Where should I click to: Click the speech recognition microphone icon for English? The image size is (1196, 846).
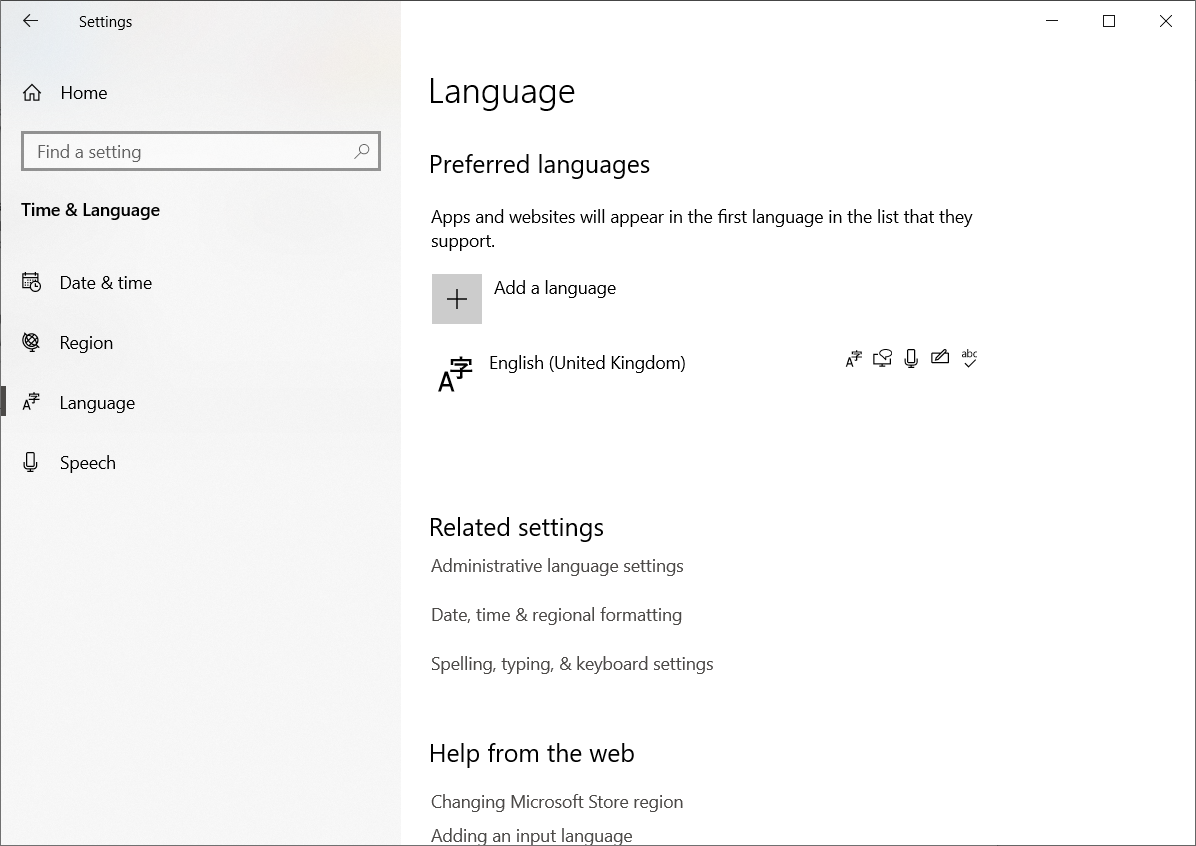(x=911, y=359)
